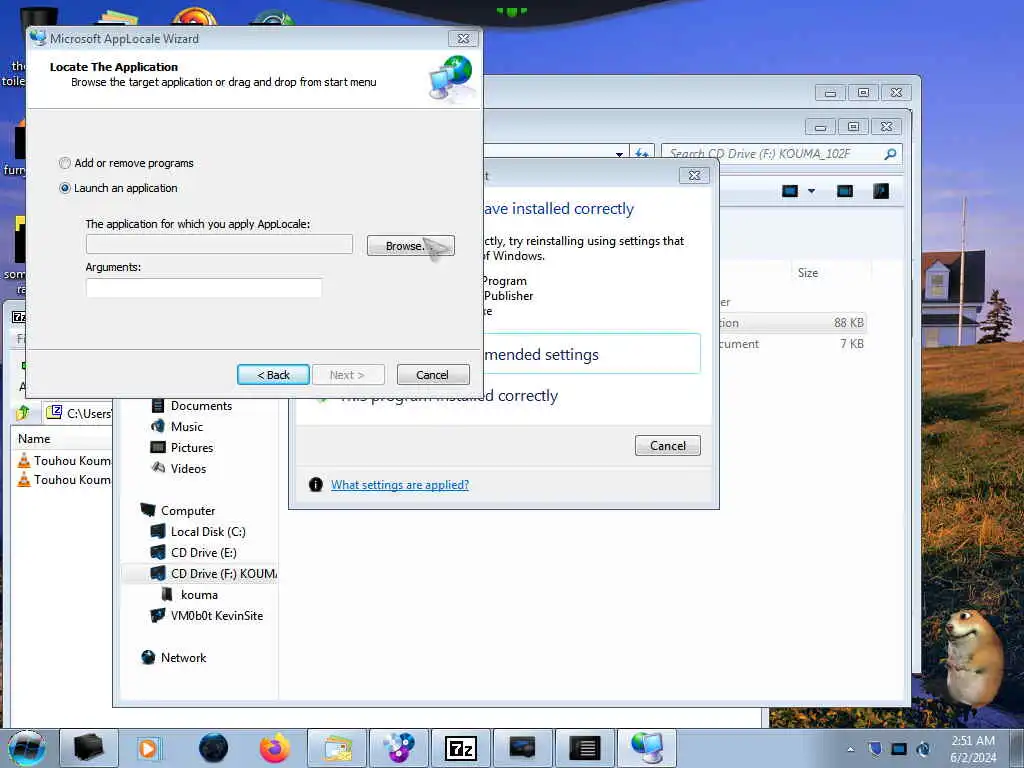This screenshot has height=768, width=1024.
Task: Select the file row sized 88 KB
Action: 792,323
